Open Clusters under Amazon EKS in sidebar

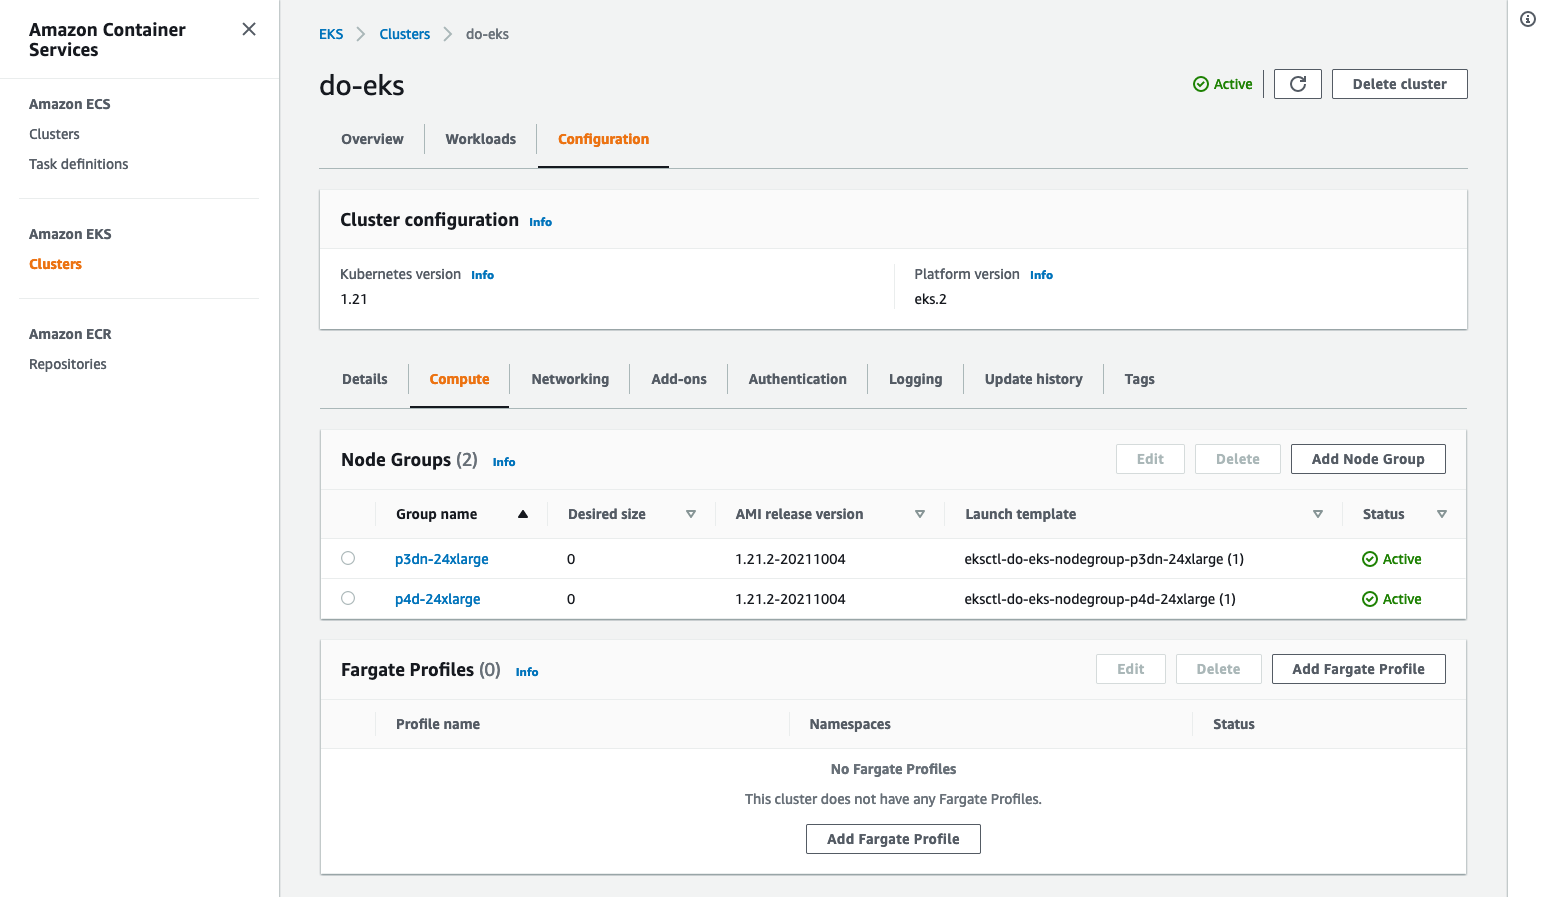(55, 264)
